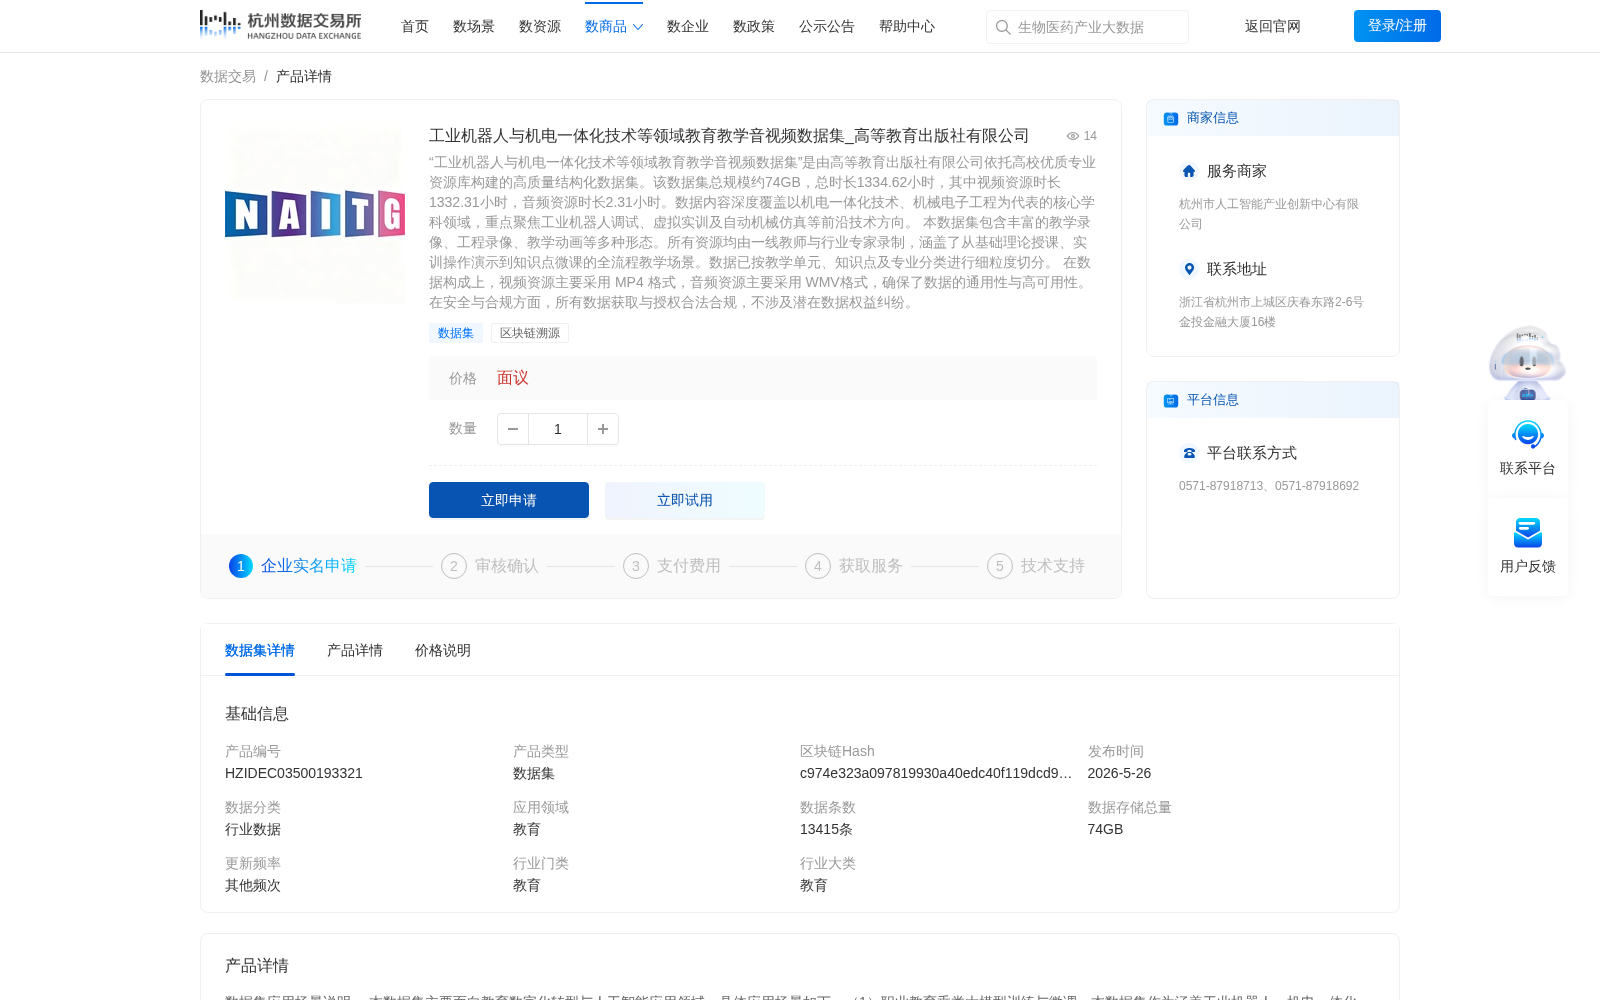This screenshot has width=1600, height=1000.
Task: Click the NAITG product thumbnail
Action: tap(315, 214)
